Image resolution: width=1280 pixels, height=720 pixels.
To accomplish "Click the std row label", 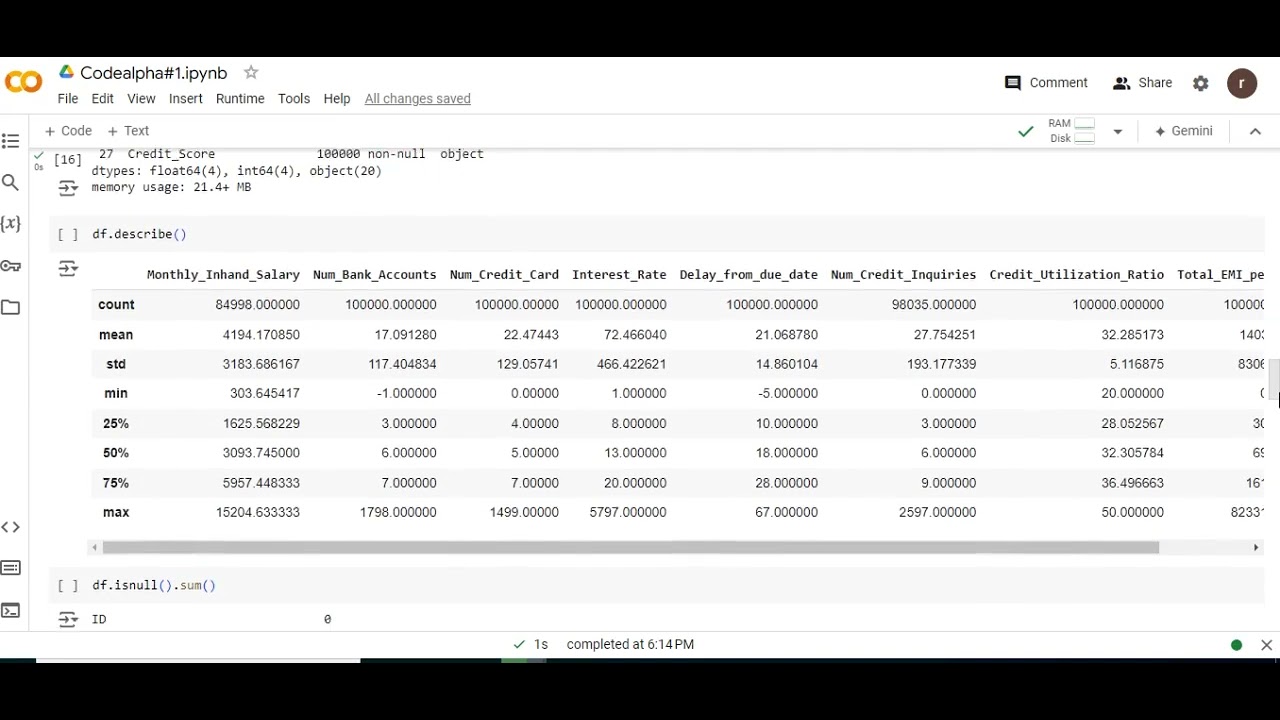I will click(116, 364).
